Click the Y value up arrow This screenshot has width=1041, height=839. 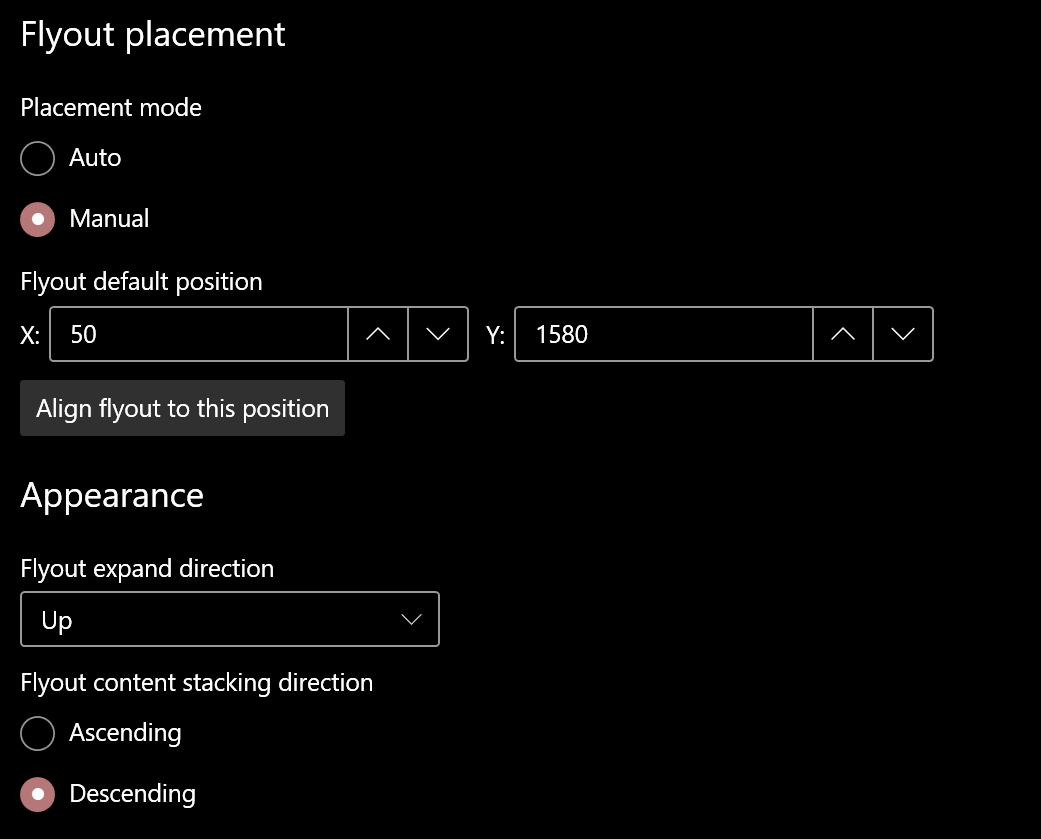pyautogui.click(x=842, y=334)
